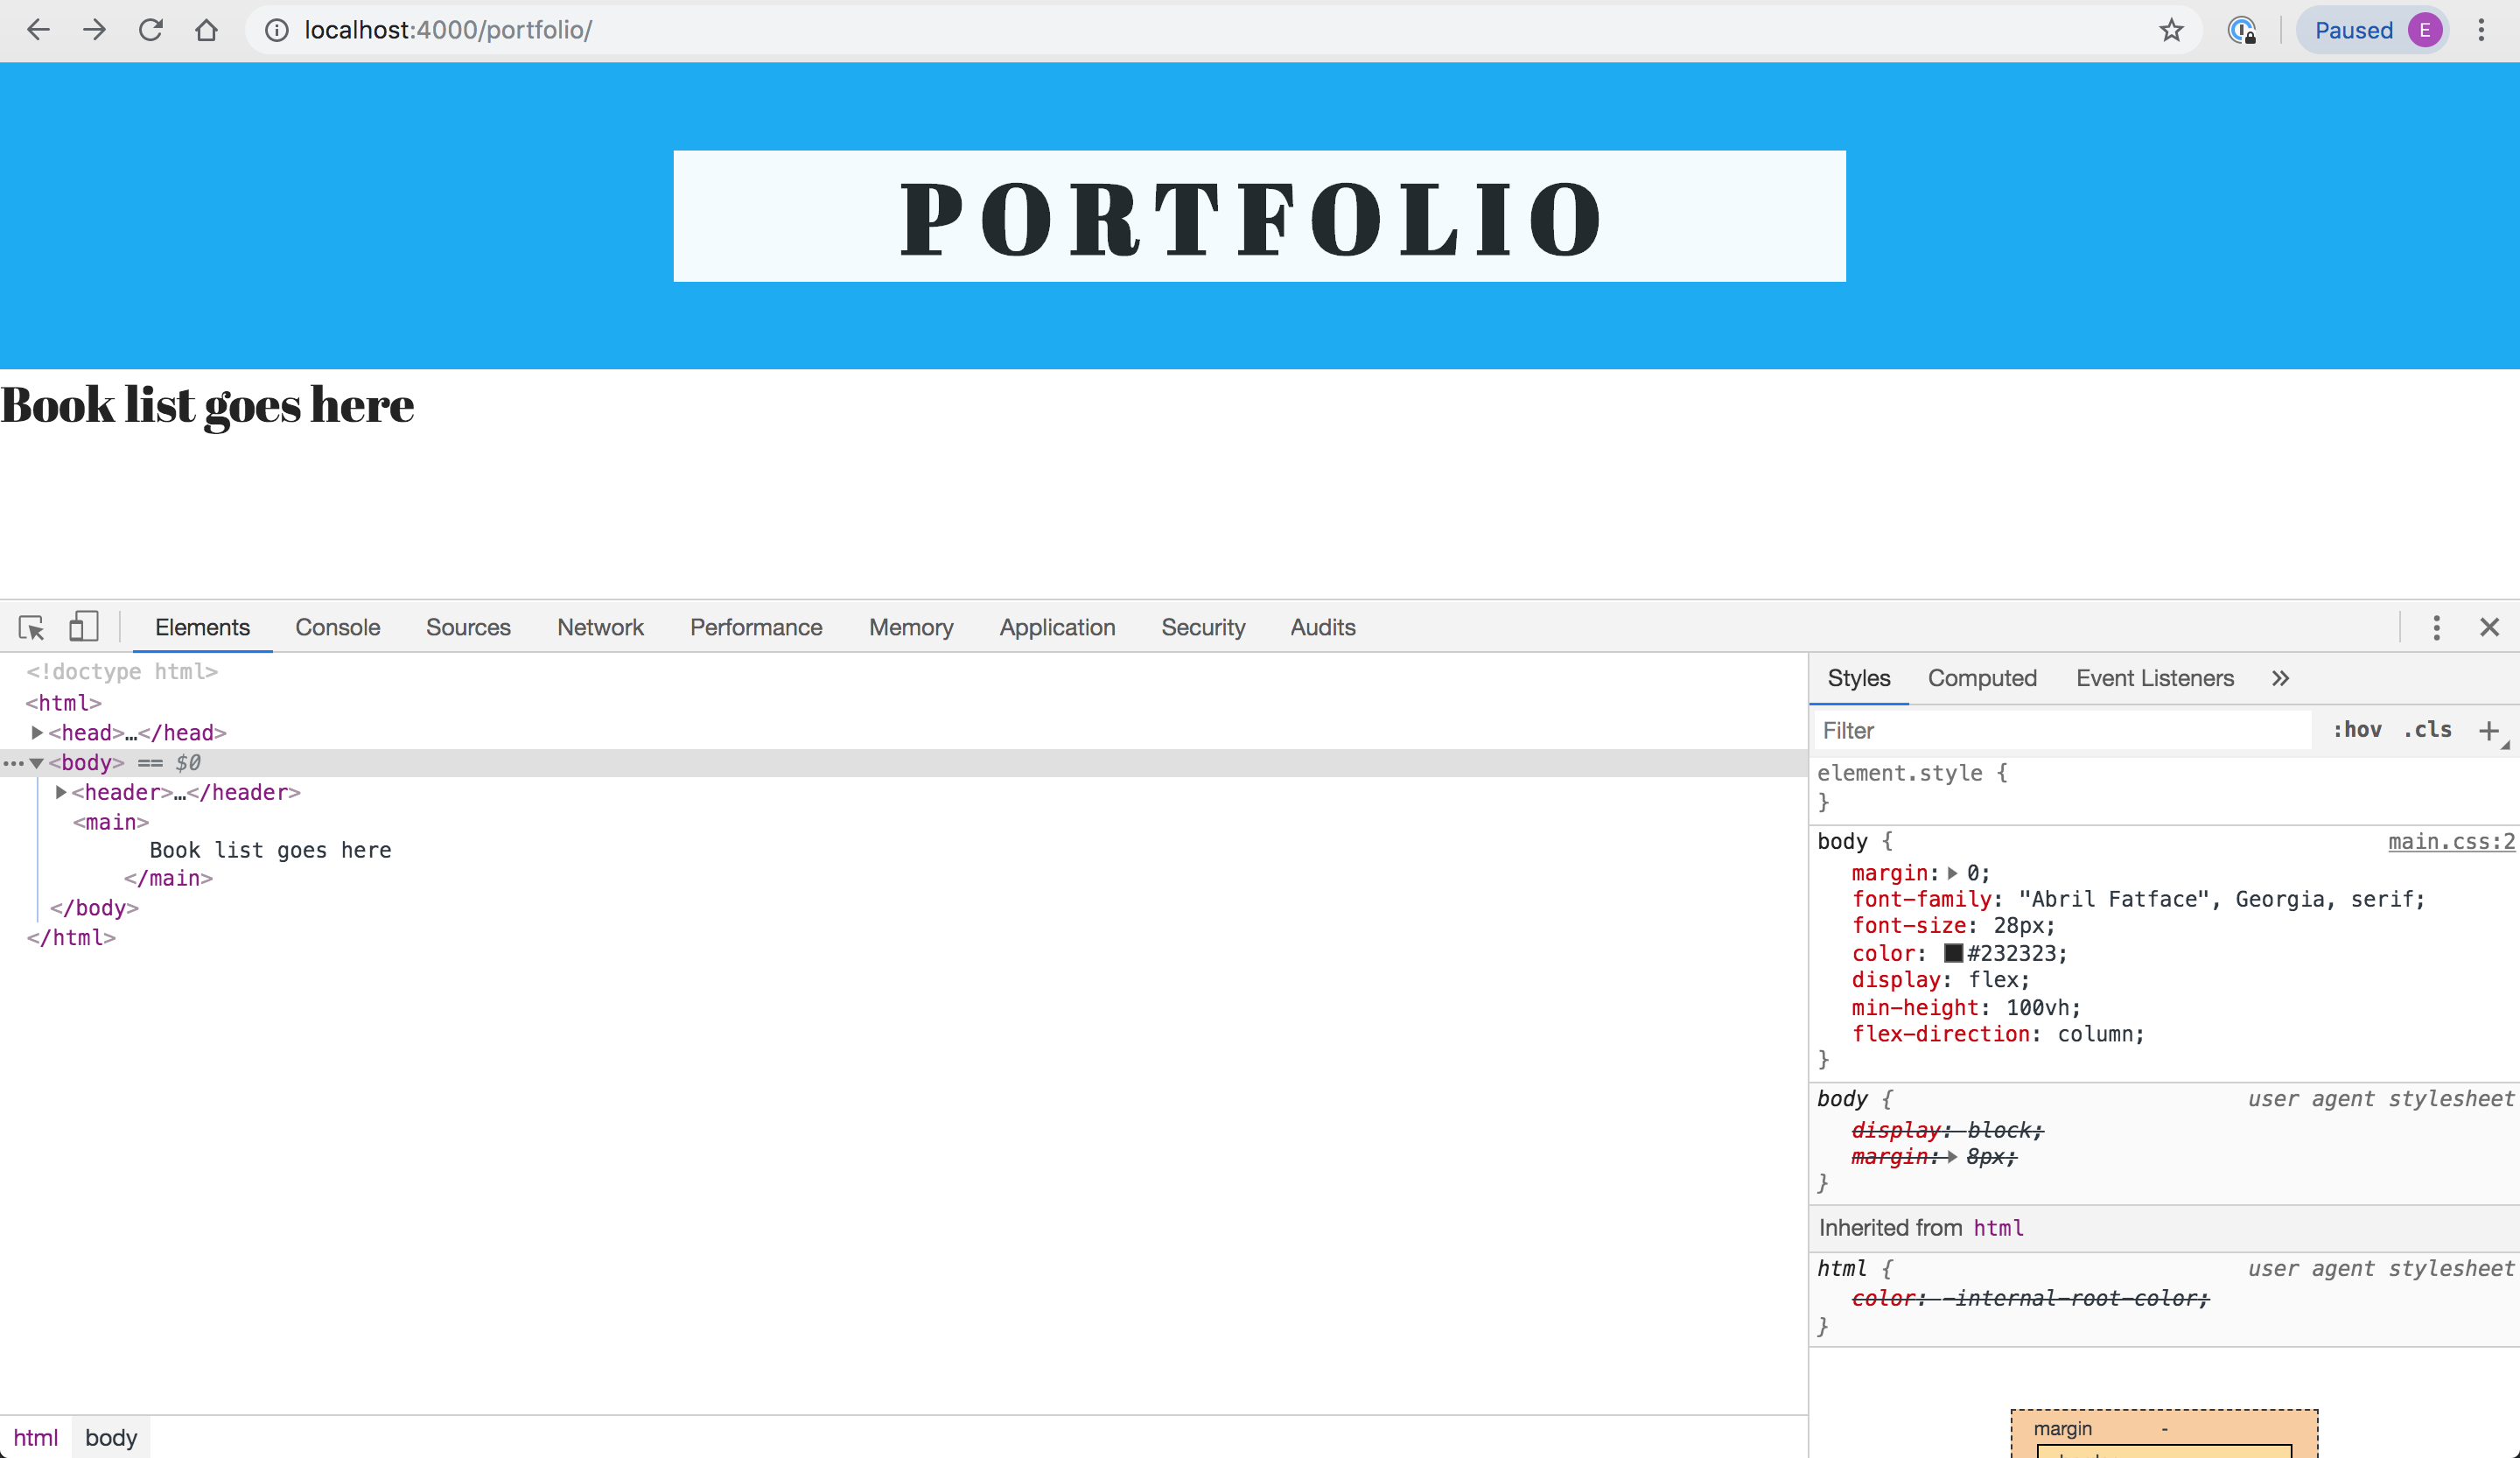2520x1458 pixels.
Task: Switch to the Elements tab
Action: 202,627
